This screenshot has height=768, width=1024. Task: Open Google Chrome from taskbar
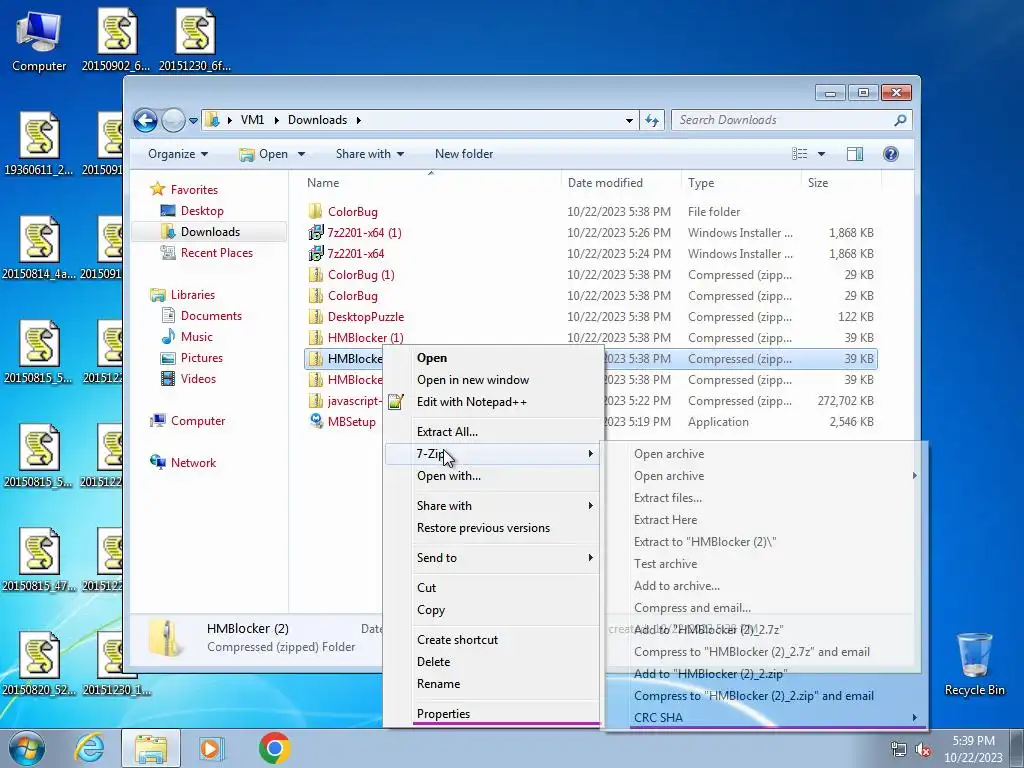(274, 748)
